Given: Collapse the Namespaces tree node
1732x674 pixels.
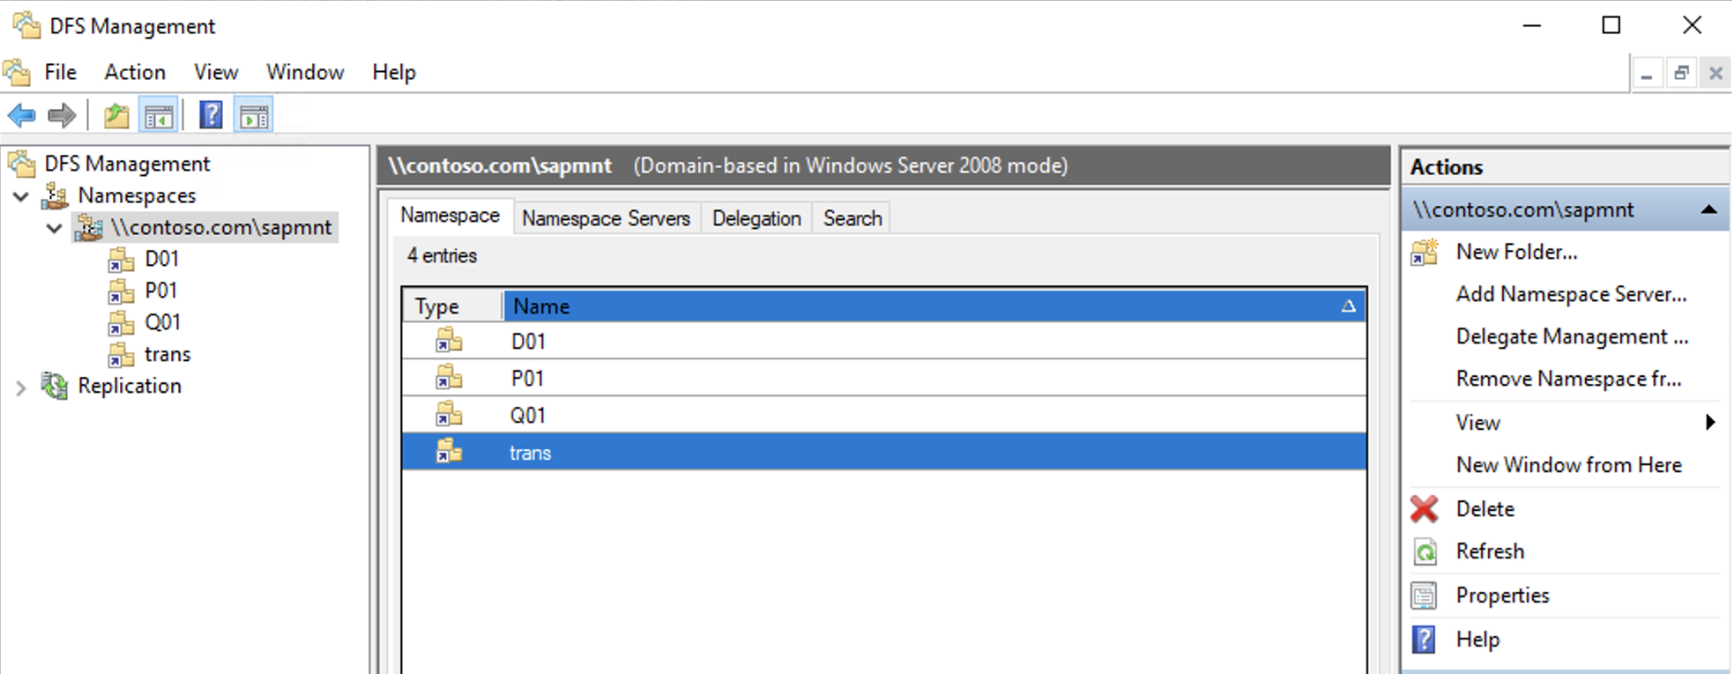Looking at the screenshot, I should coord(21,196).
